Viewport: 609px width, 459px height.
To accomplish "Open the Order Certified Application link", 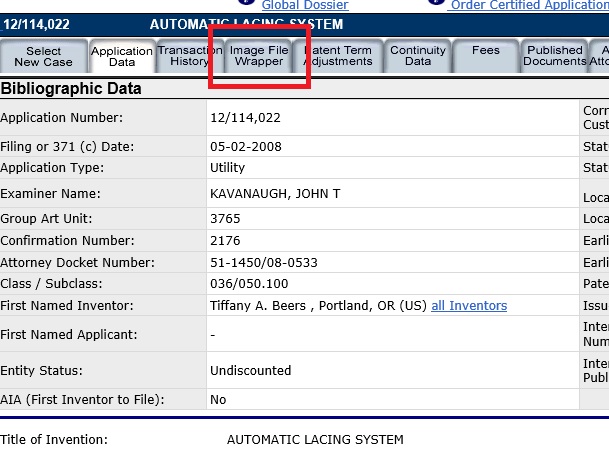I will (529, 5).
